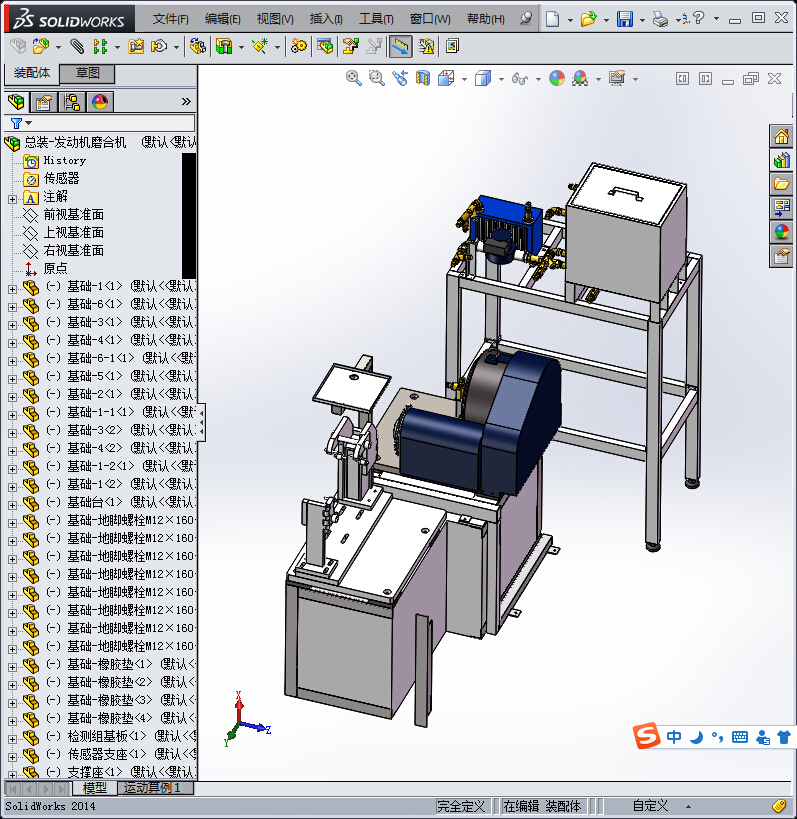
Task: Select the 传感器支座<1> component
Action: pos(107,754)
